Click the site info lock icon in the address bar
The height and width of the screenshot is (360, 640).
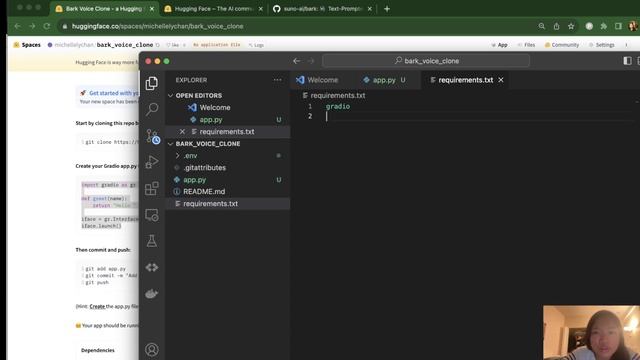point(64,26)
